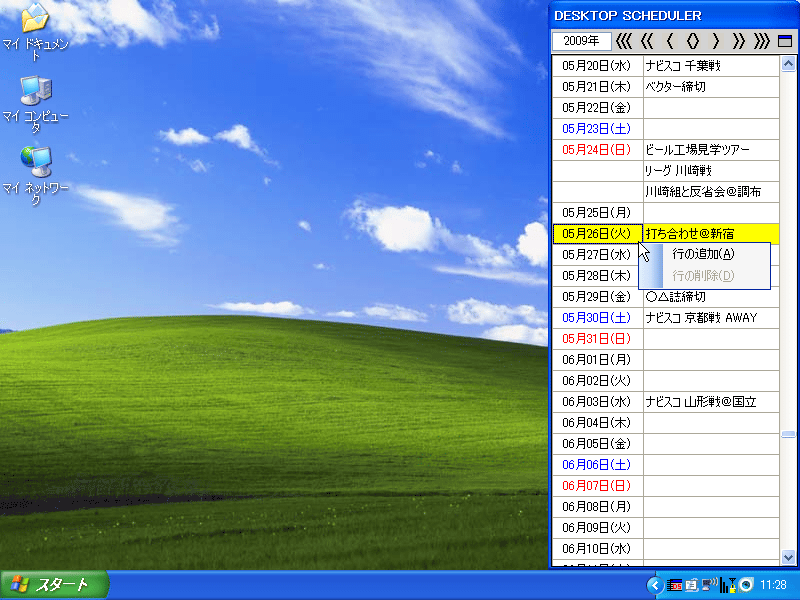The image size is (800, 600).
Task: Click the red 05月24日(日) date cell
Action: pos(597,150)
